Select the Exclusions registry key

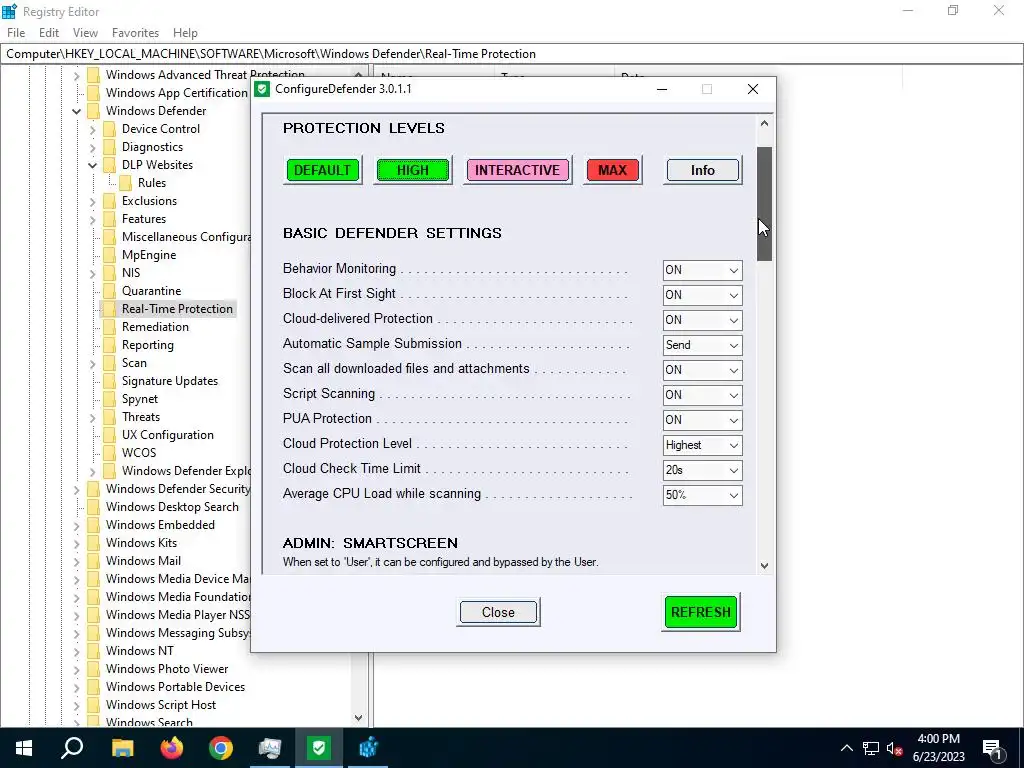[x=150, y=201]
